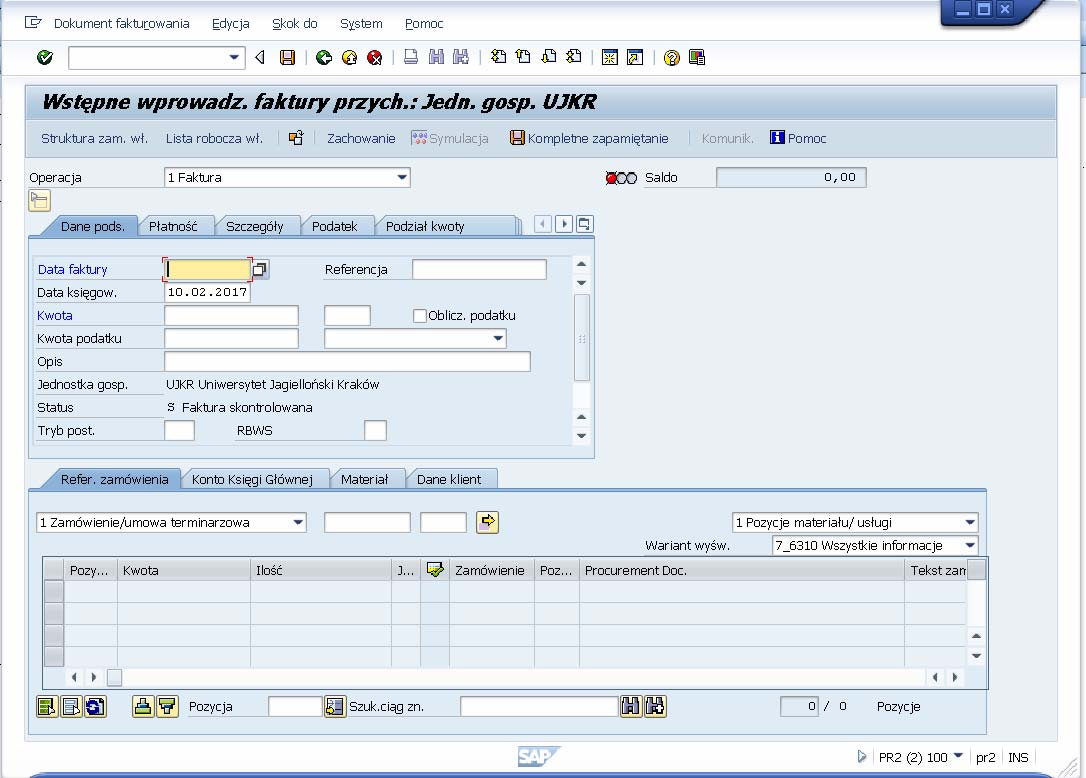Click the yellow folder icon below Operacja

coord(39,201)
